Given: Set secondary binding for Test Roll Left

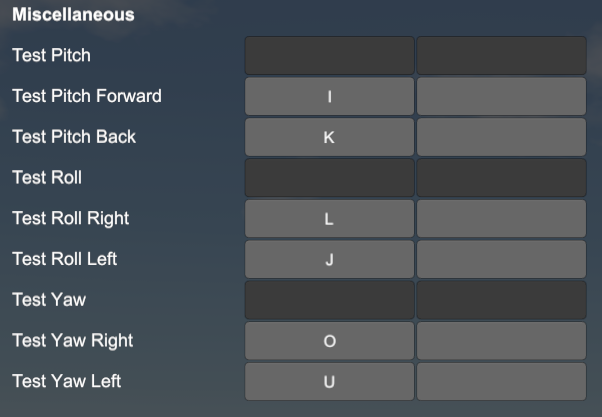Looking at the screenshot, I should click(x=501, y=259).
